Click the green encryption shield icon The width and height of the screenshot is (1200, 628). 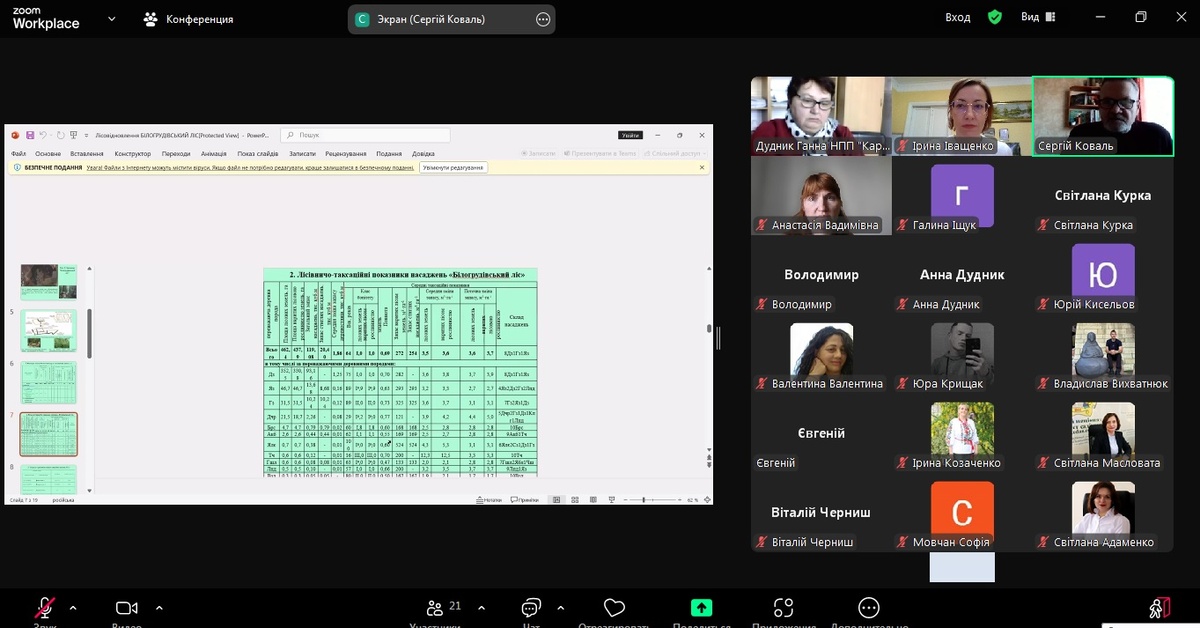[994, 17]
